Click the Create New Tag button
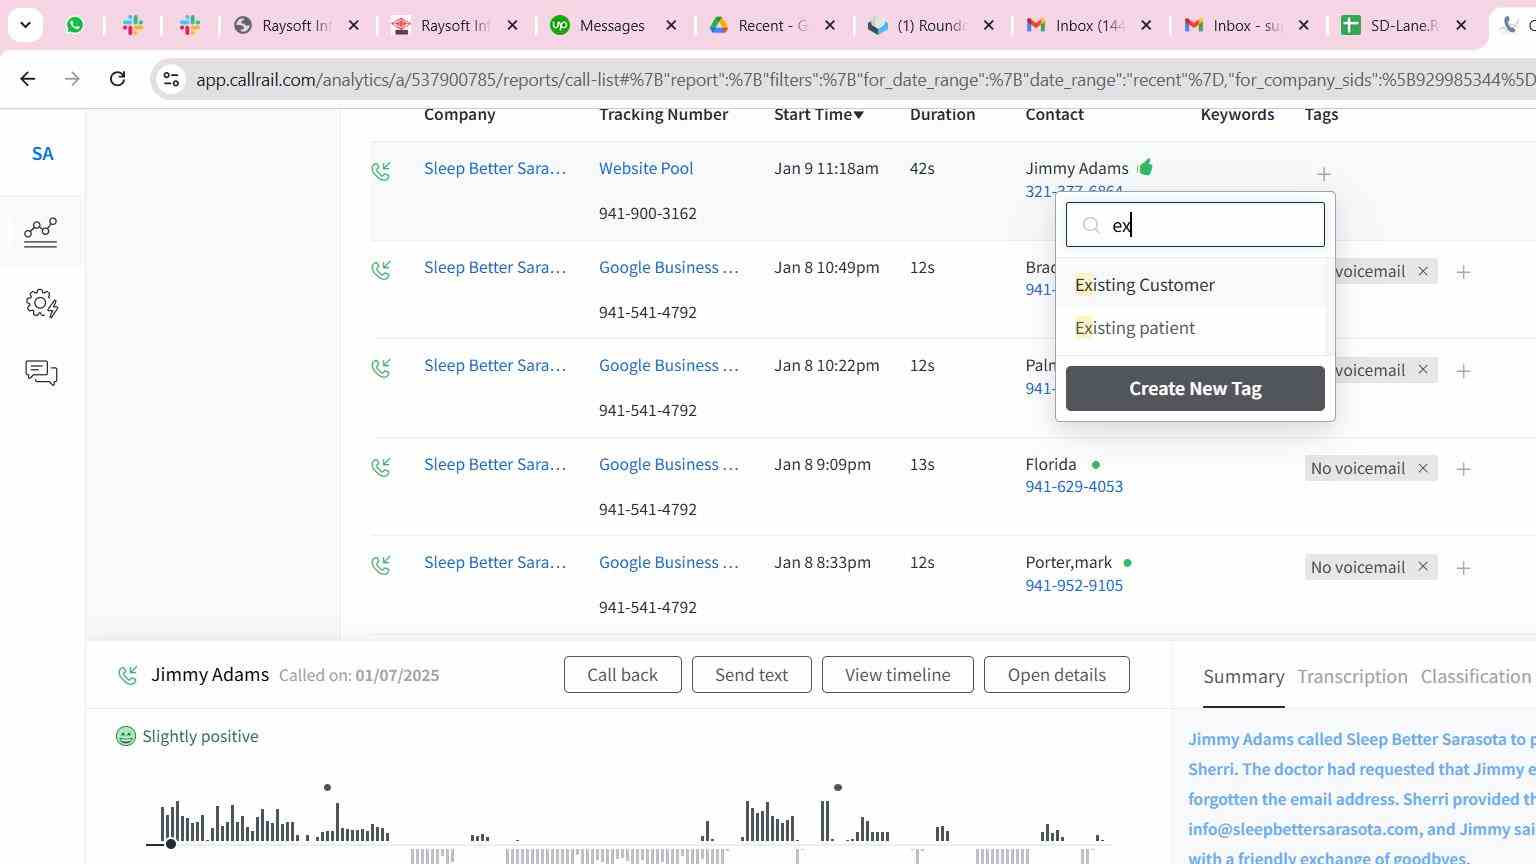This screenshot has width=1536, height=864. pos(1195,388)
